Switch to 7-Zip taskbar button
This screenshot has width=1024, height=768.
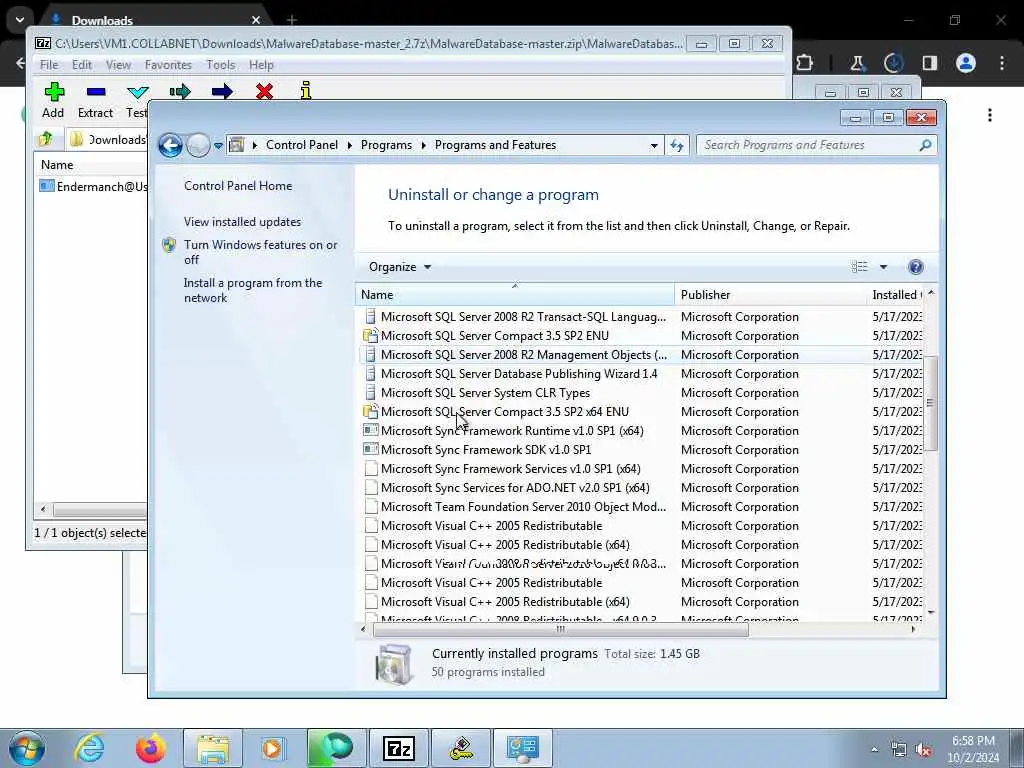point(398,748)
